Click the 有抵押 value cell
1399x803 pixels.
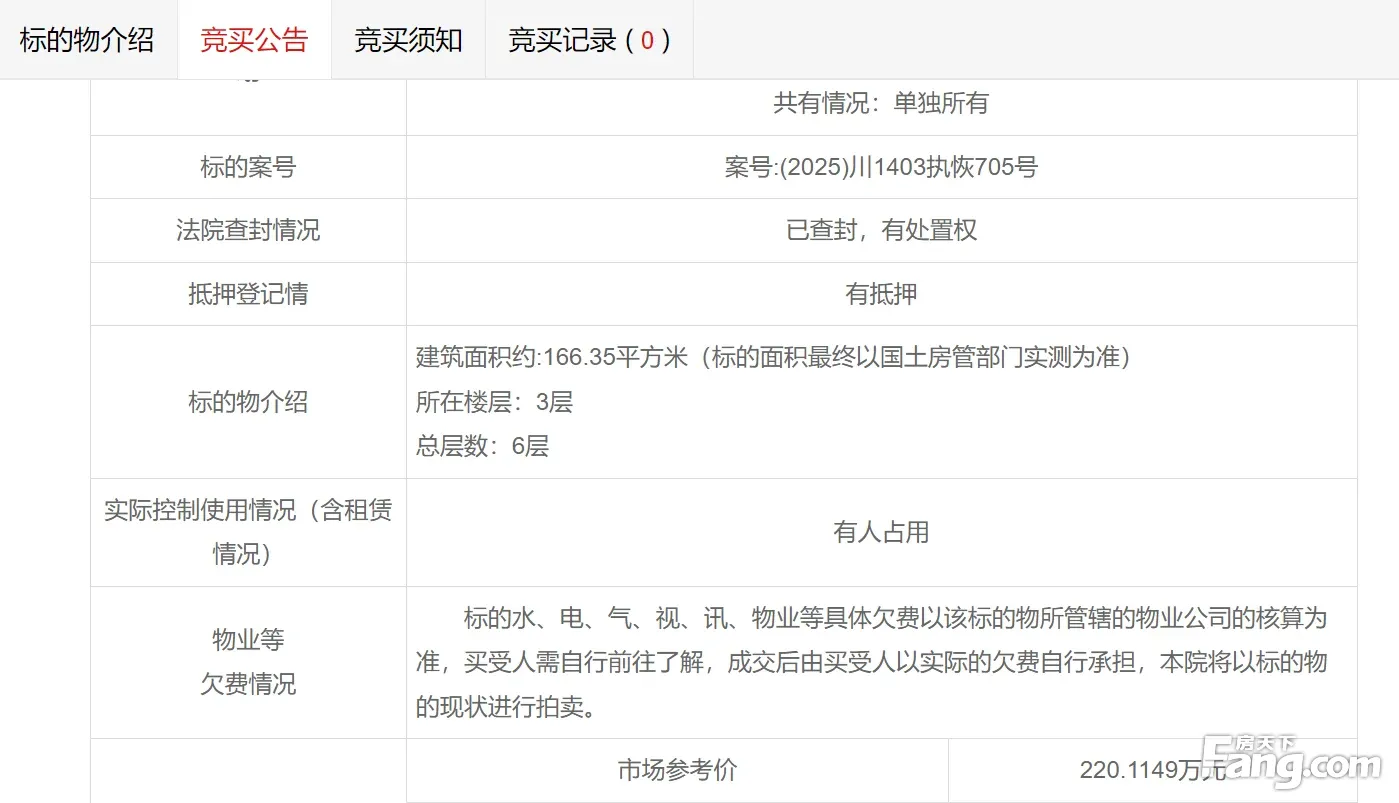pyautogui.click(x=880, y=294)
